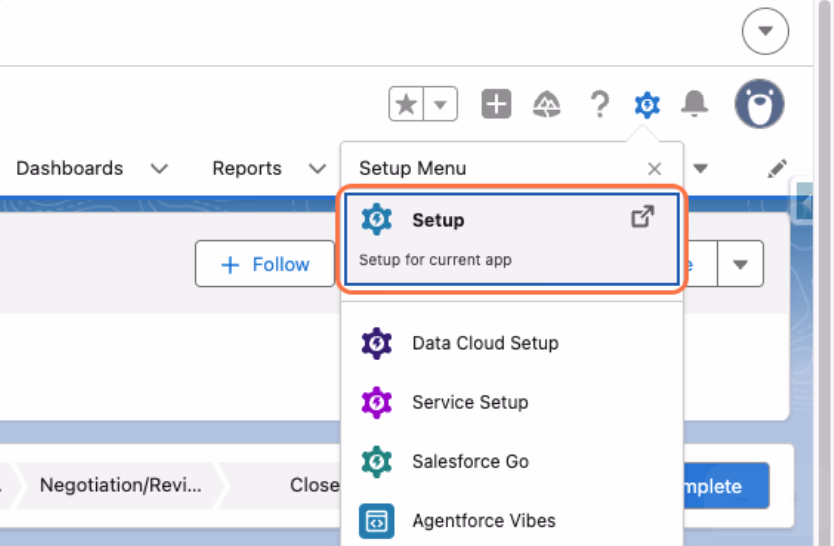Open Service Setup

pos(512,402)
